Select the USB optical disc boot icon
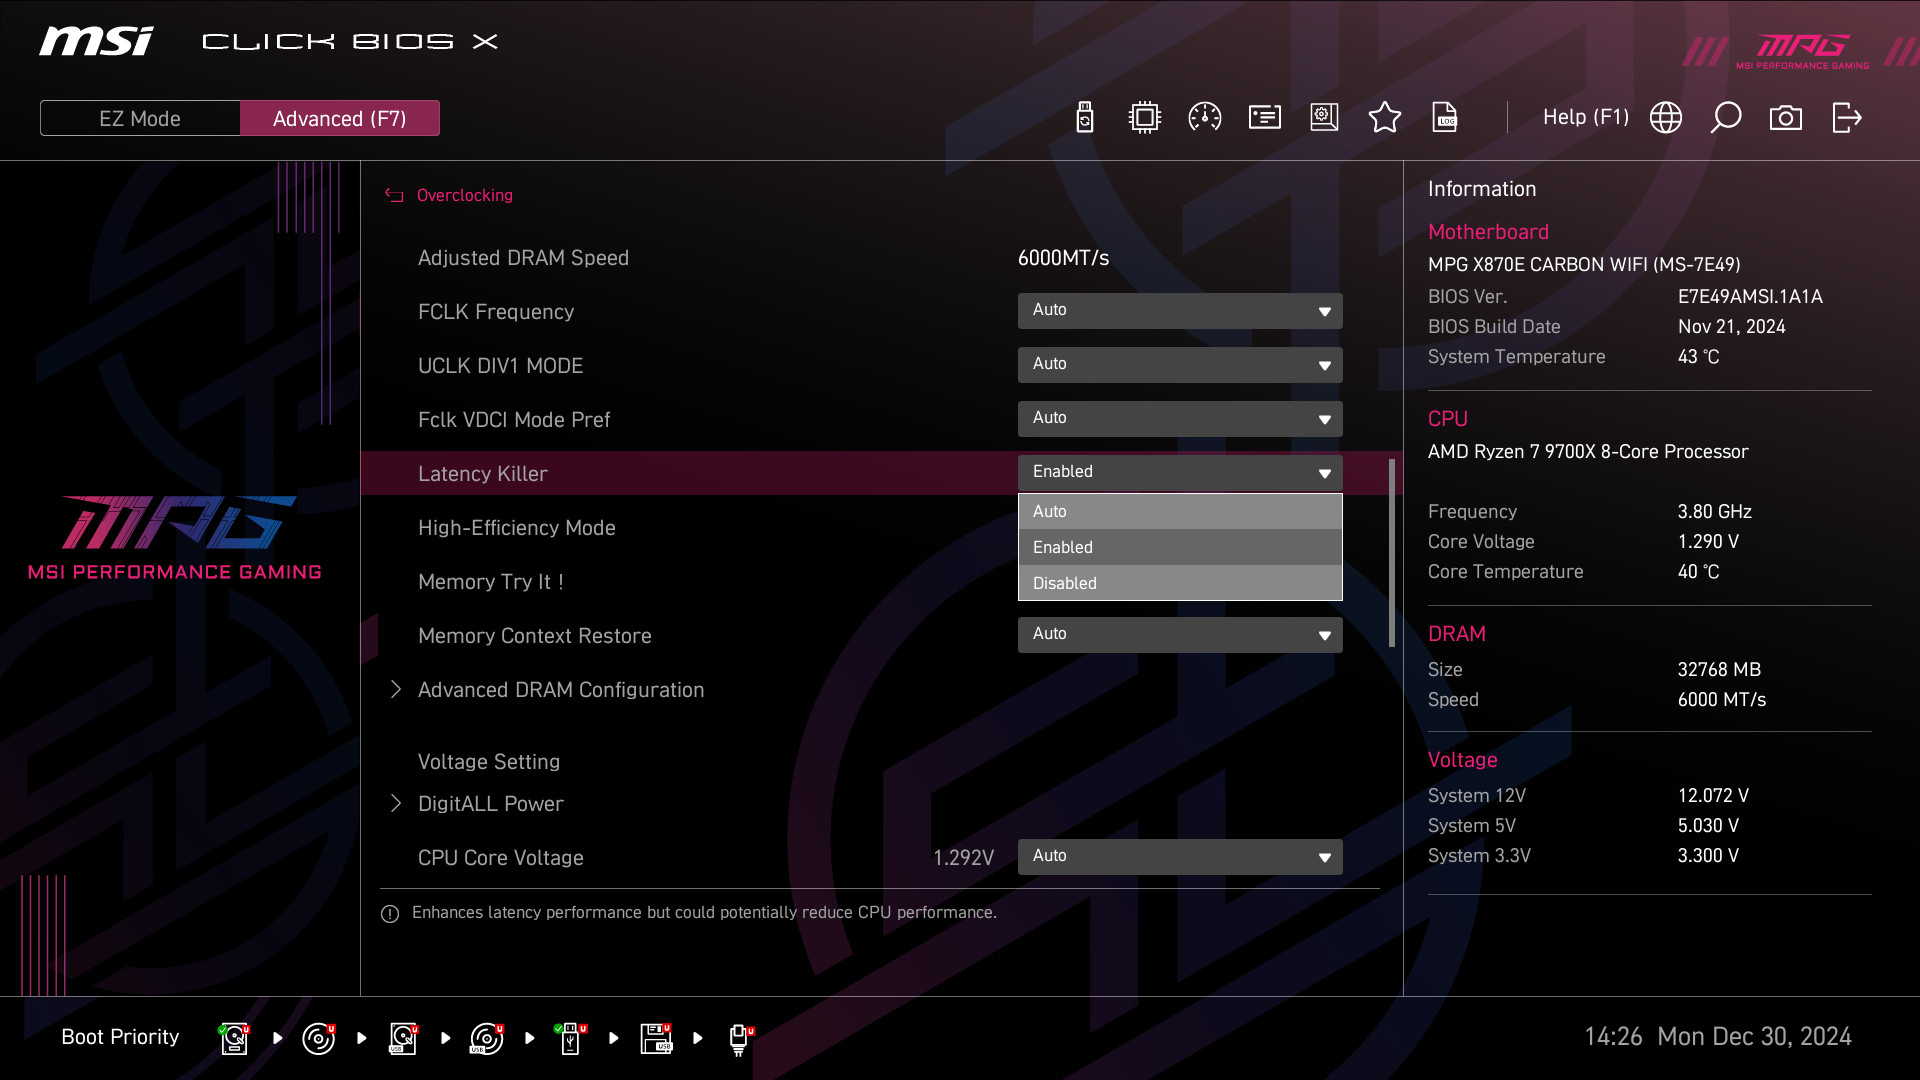The image size is (1920, 1080). pyautogui.click(x=487, y=1038)
